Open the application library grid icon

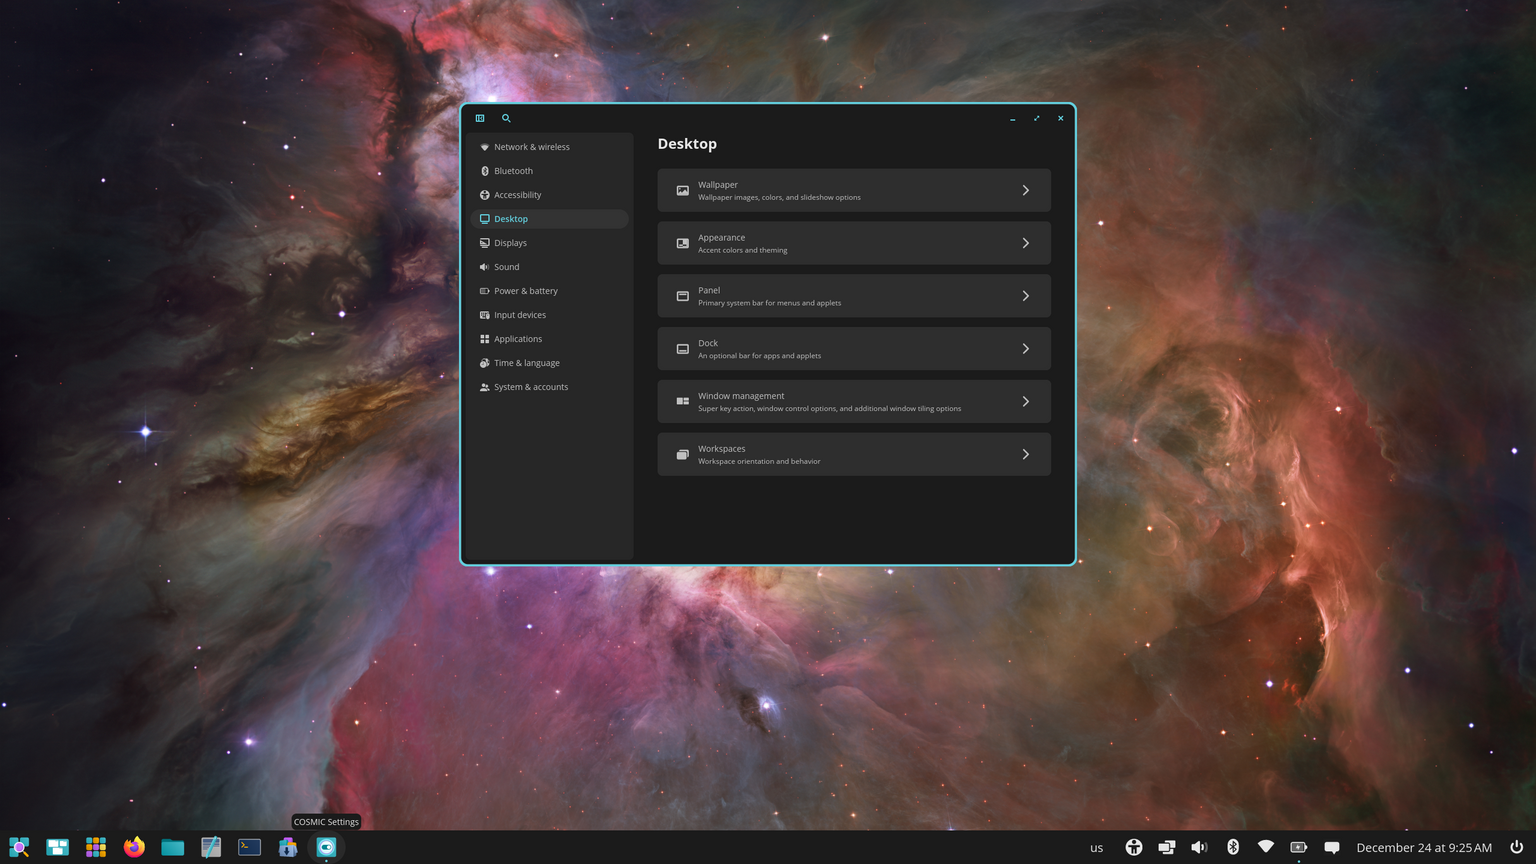[95, 847]
